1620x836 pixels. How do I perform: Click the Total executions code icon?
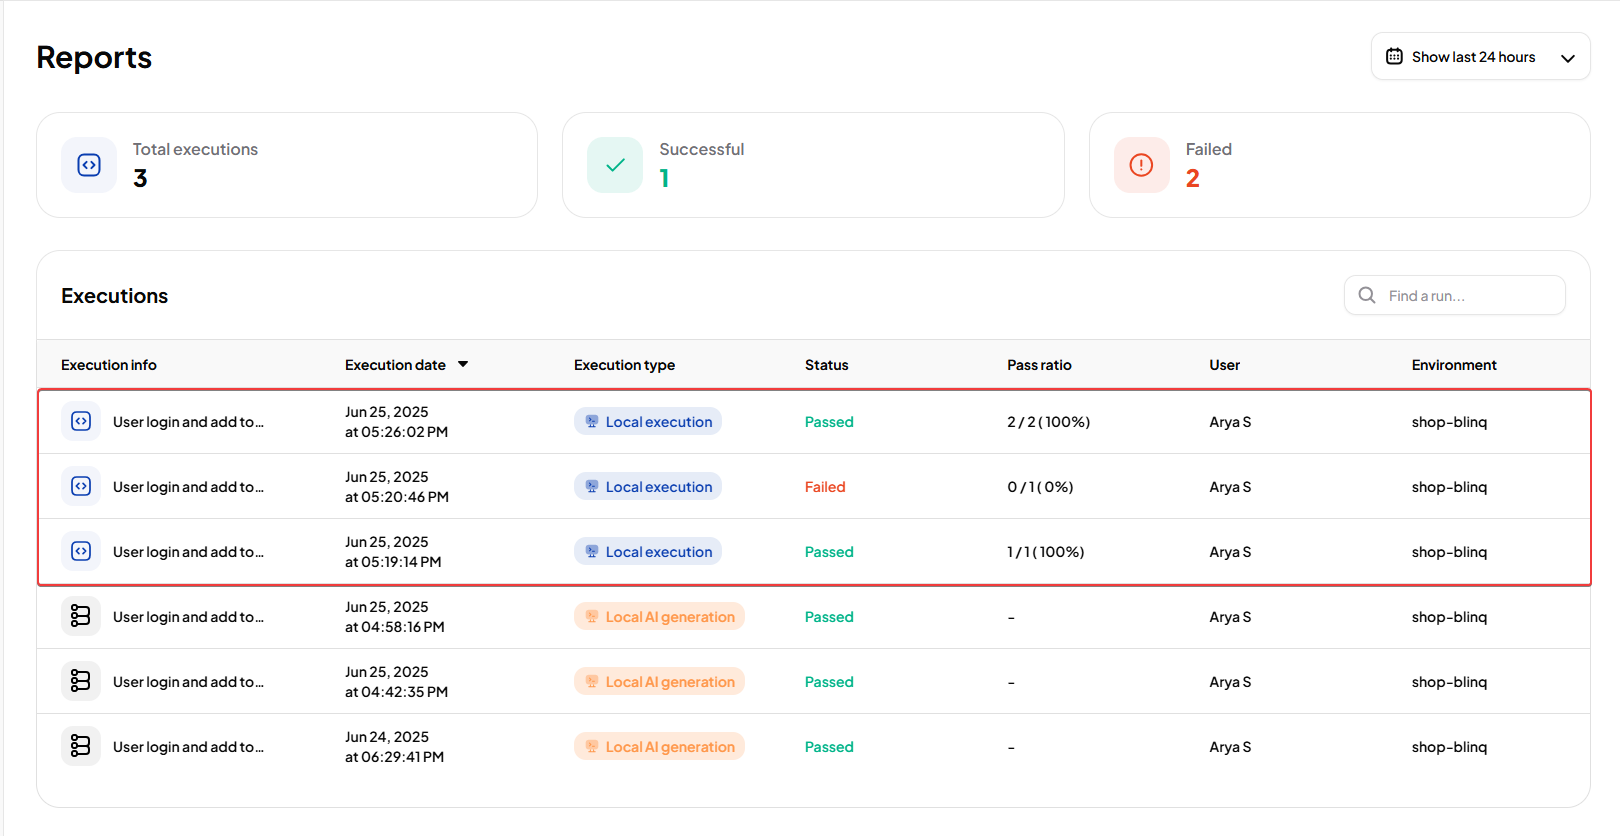pyautogui.click(x=89, y=165)
